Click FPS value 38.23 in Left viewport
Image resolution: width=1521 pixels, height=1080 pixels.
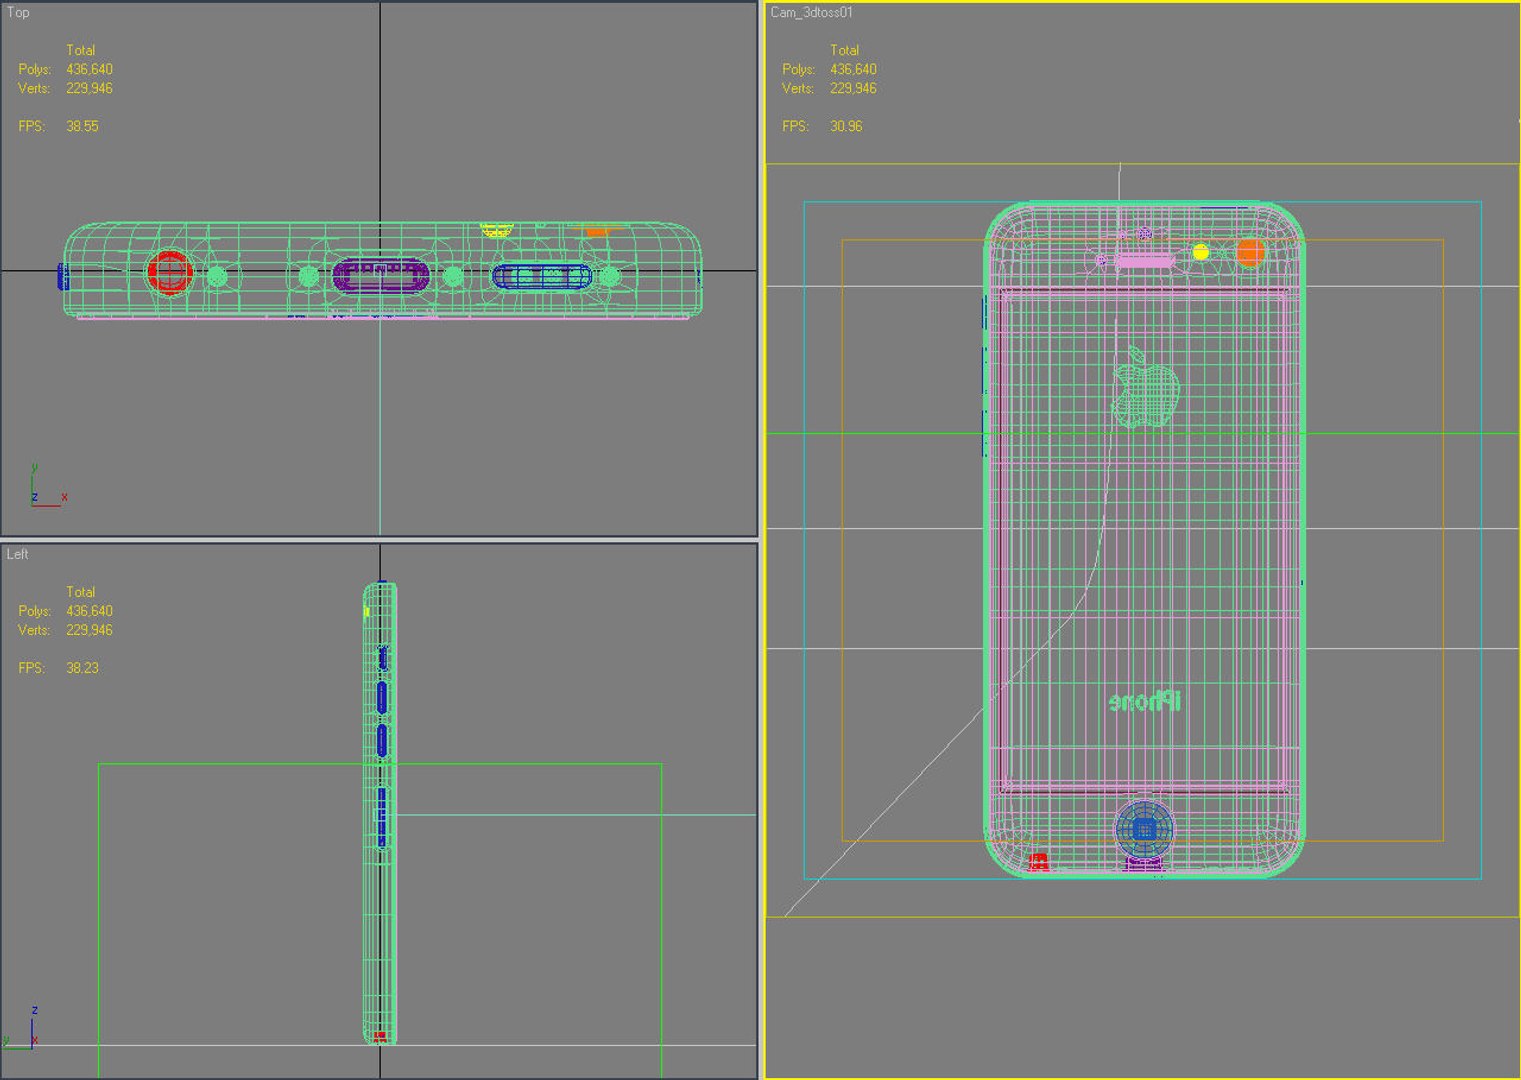click(x=82, y=668)
